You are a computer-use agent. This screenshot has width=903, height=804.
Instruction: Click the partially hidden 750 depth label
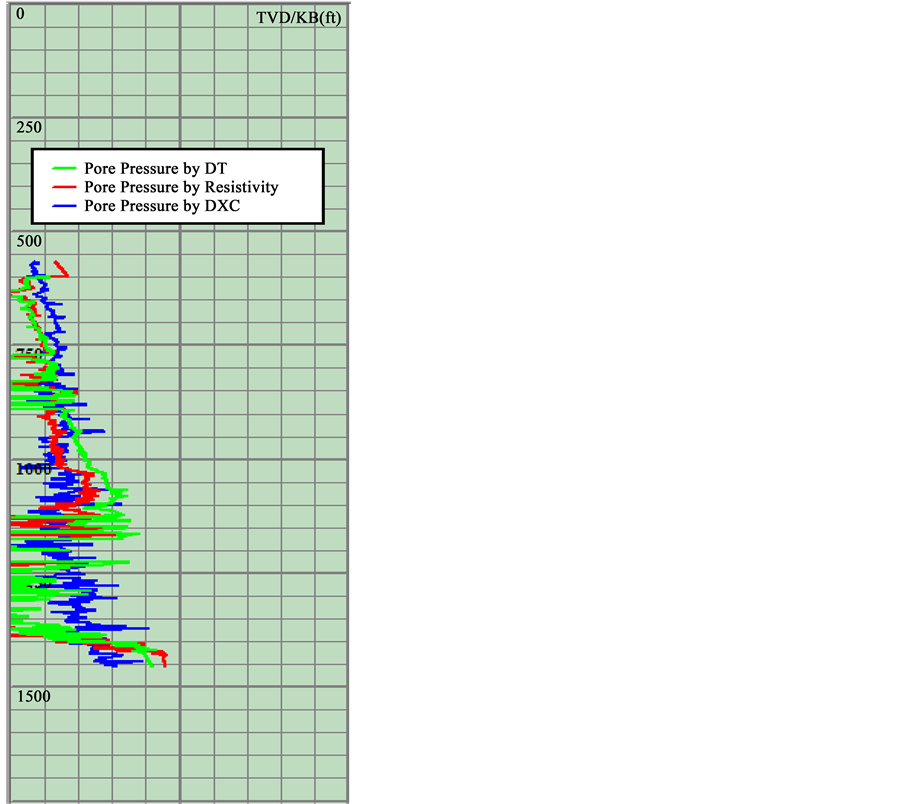pyautogui.click(x=27, y=354)
